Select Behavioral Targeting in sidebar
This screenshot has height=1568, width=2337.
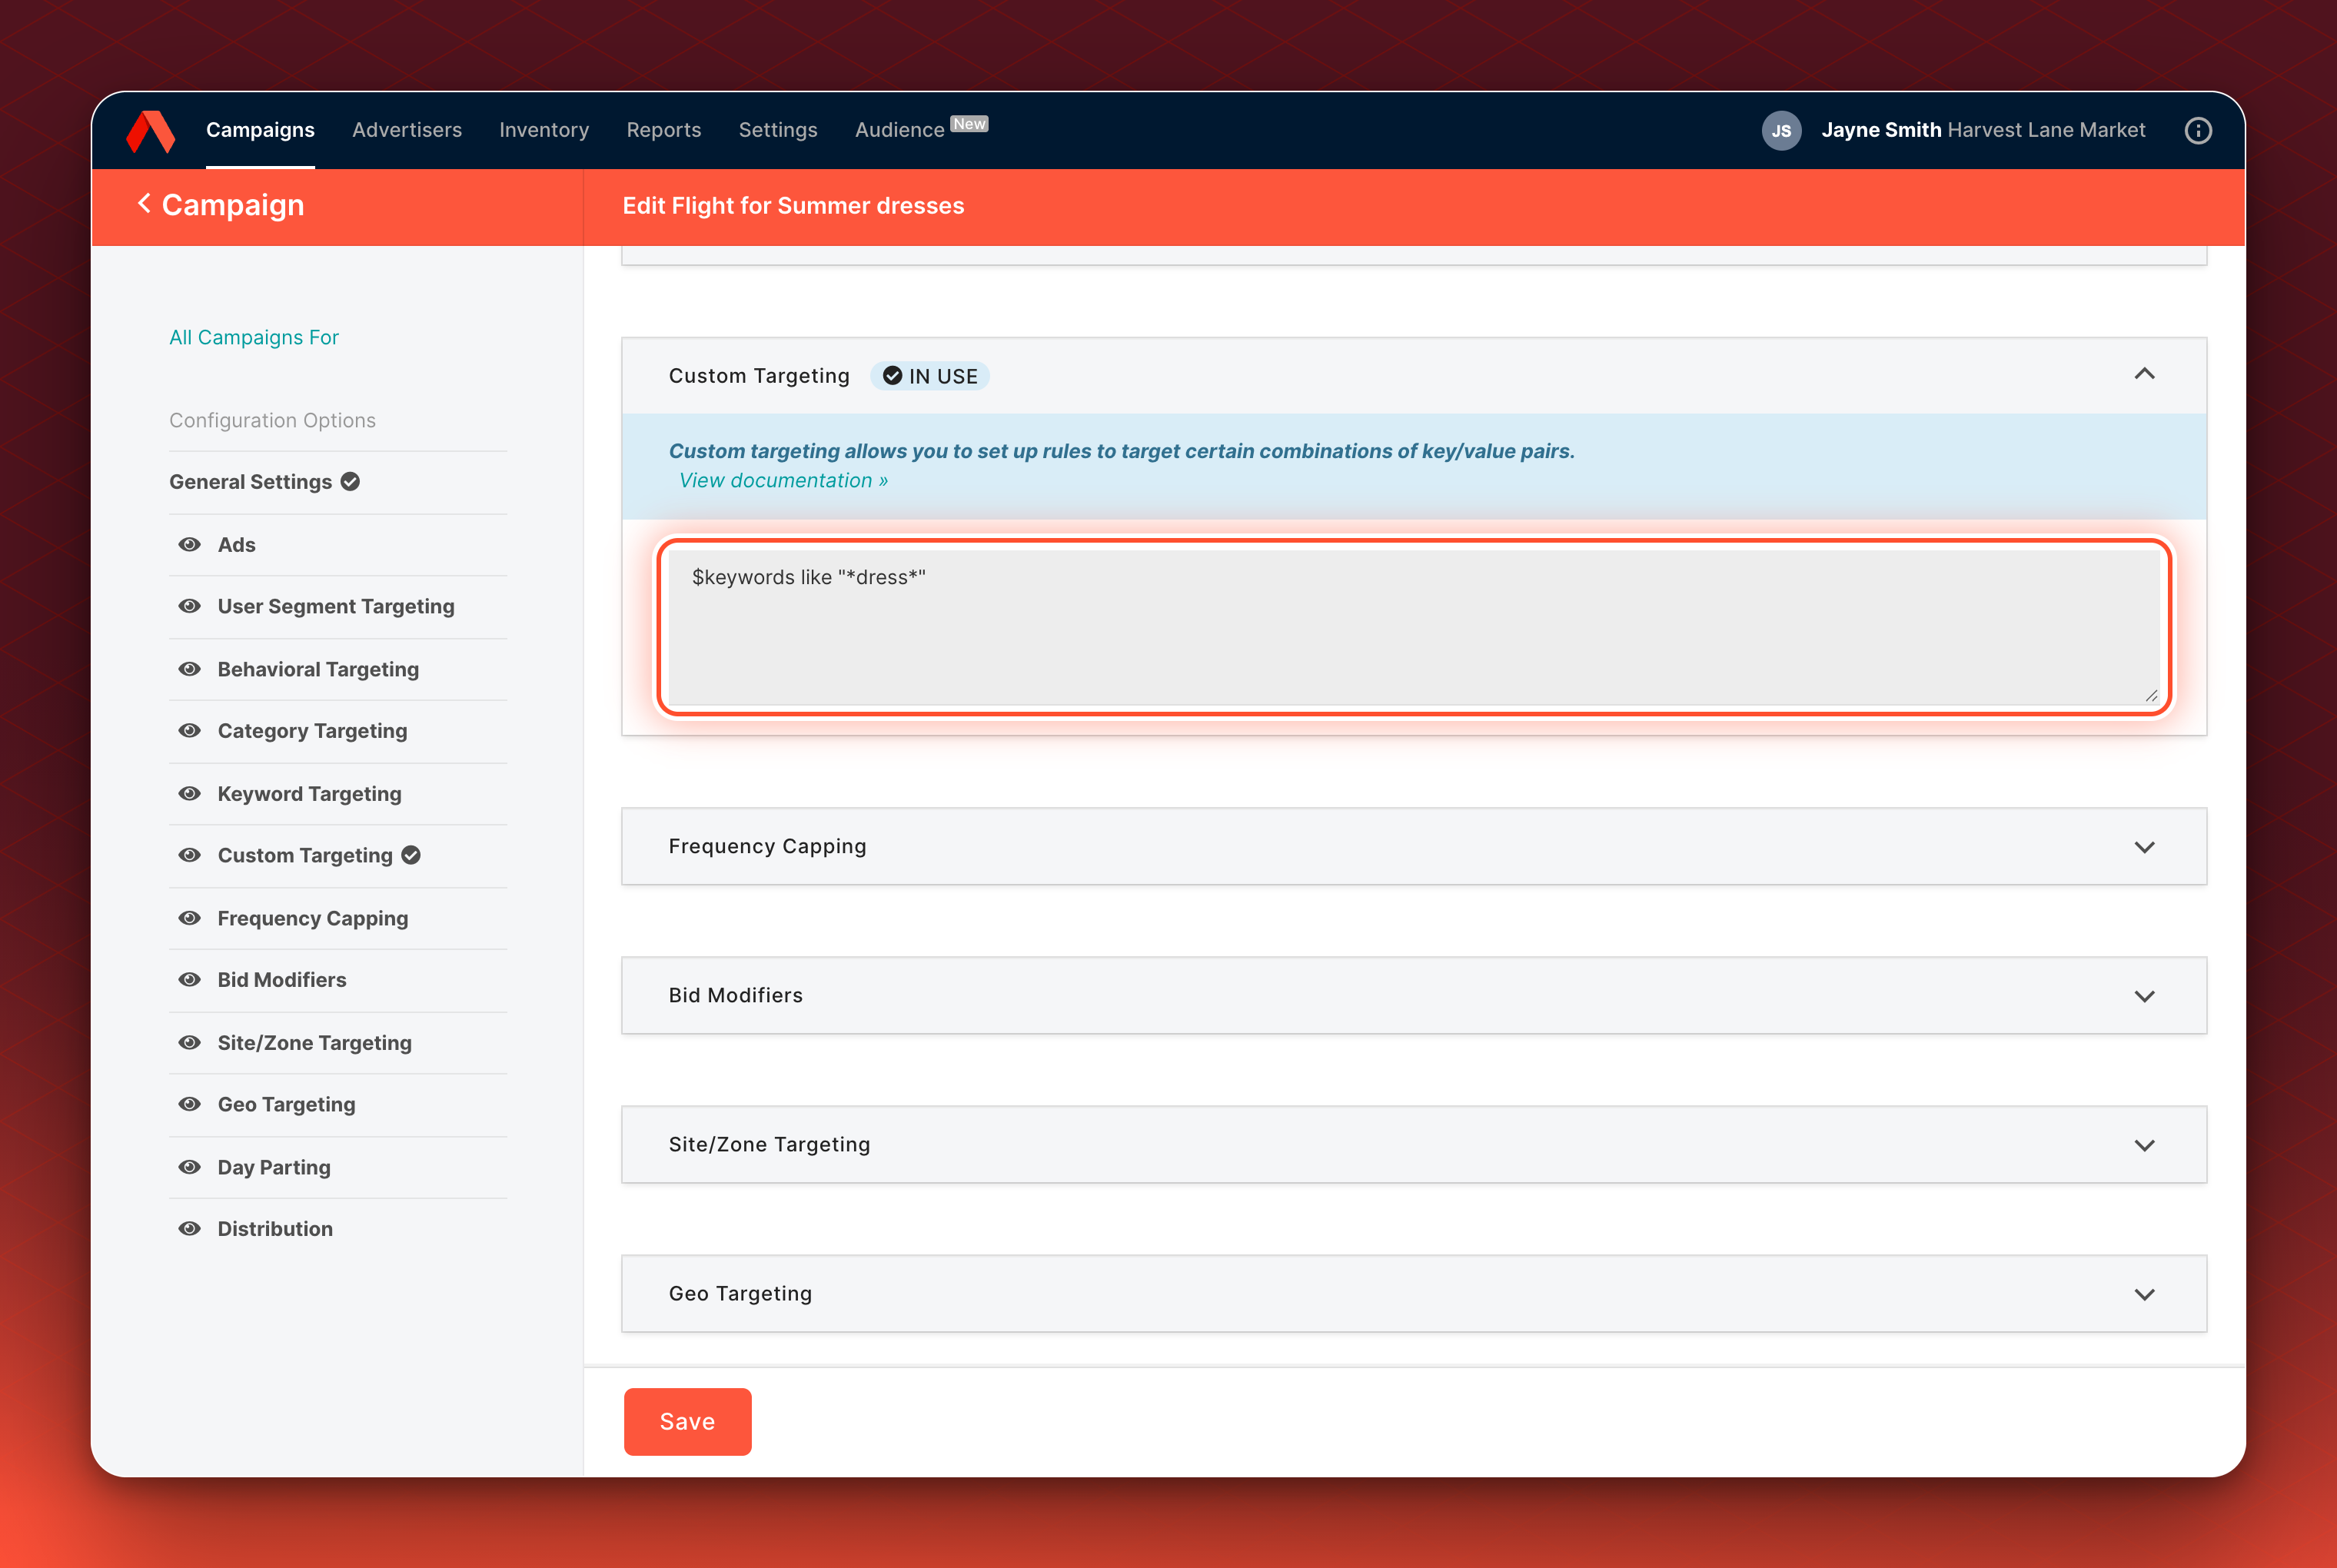pyautogui.click(x=318, y=669)
